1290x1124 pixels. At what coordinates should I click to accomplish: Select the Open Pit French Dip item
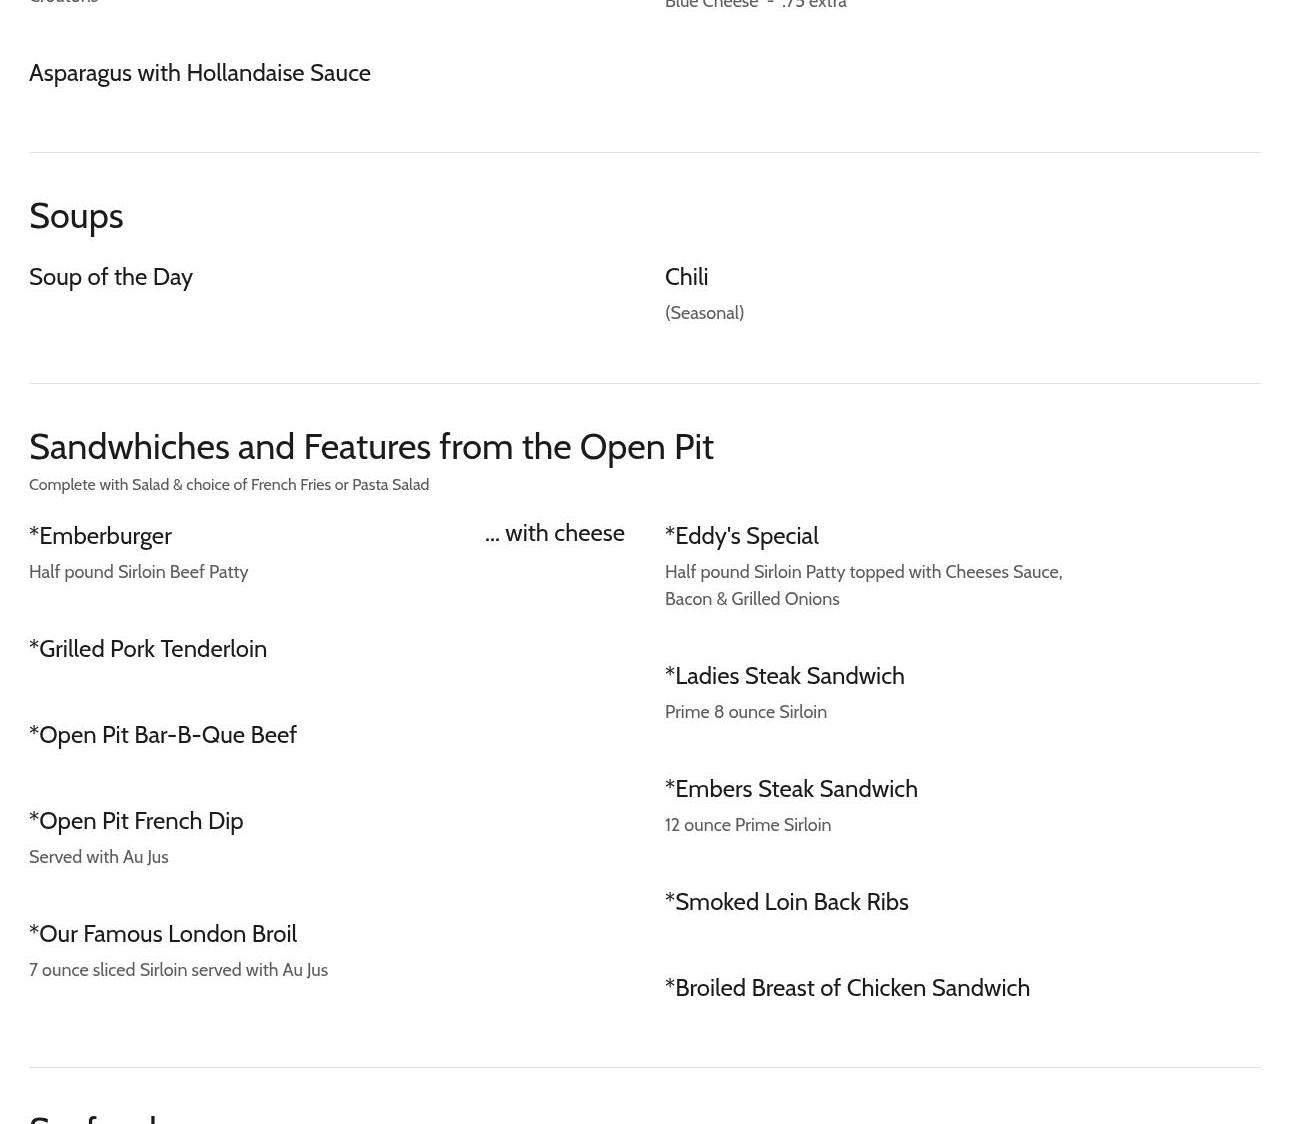pyautogui.click(x=136, y=821)
